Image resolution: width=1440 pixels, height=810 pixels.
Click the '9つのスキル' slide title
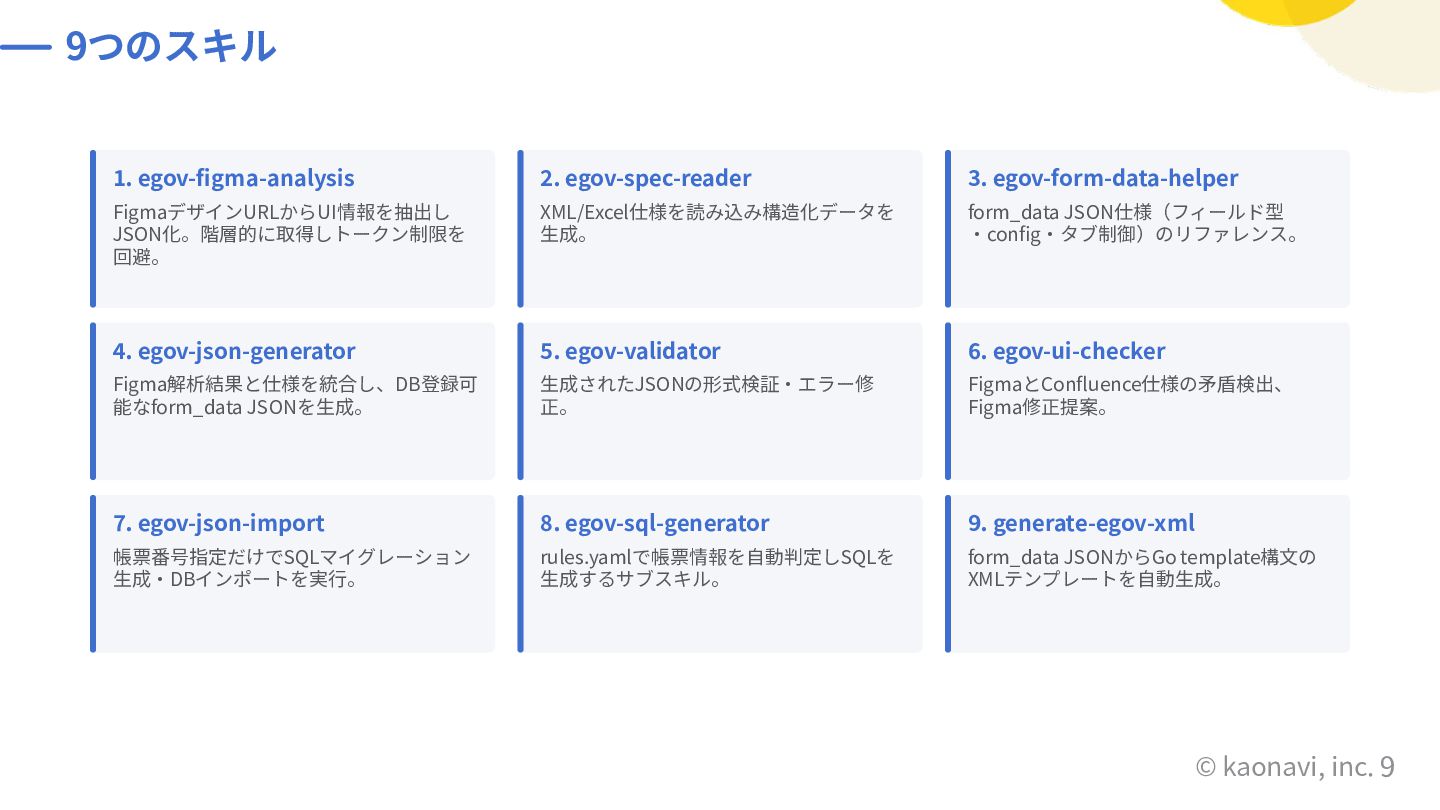(x=170, y=46)
